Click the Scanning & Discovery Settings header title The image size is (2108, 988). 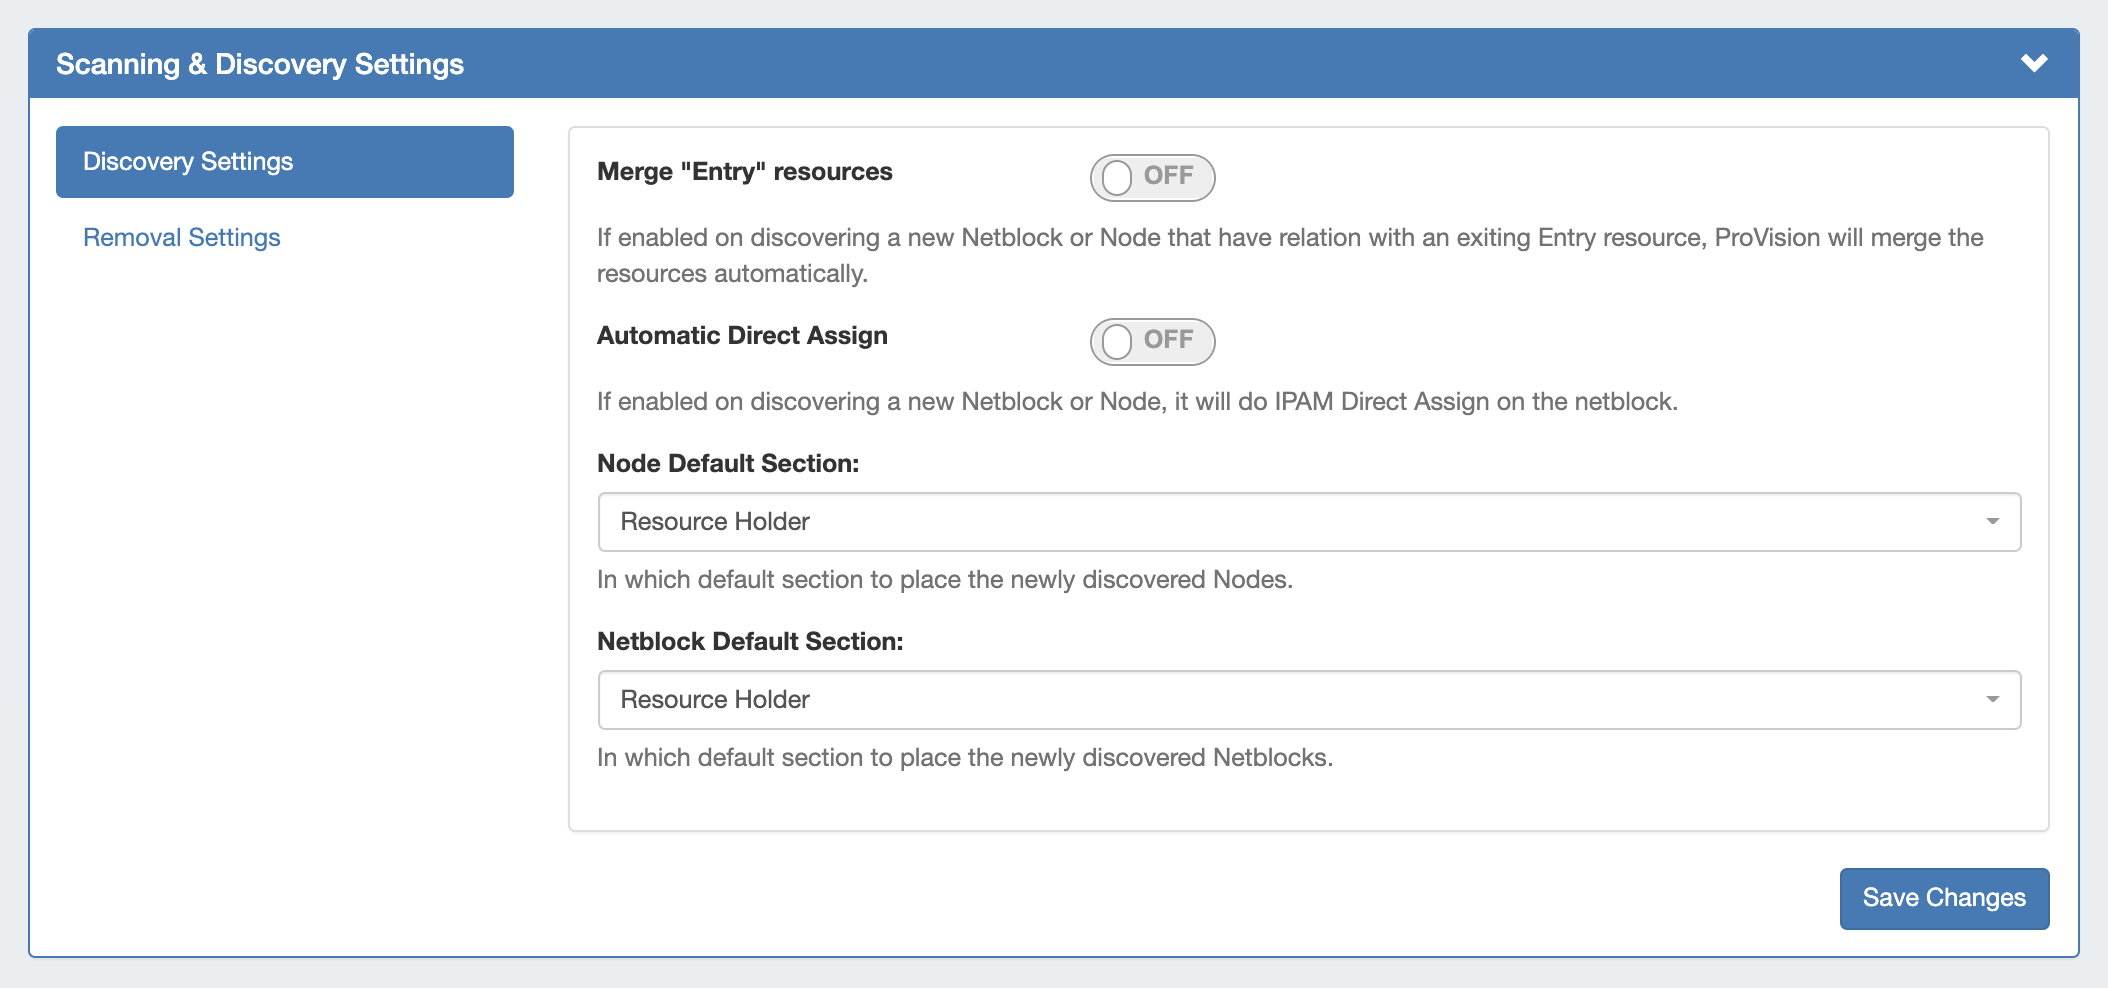(260, 64)
